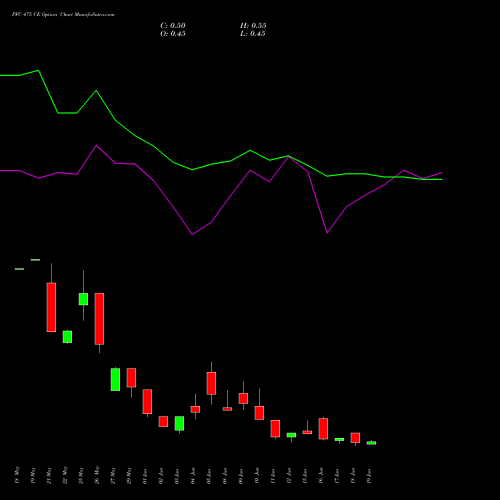Click the red candle for 16 Jun

pos(323,429)
